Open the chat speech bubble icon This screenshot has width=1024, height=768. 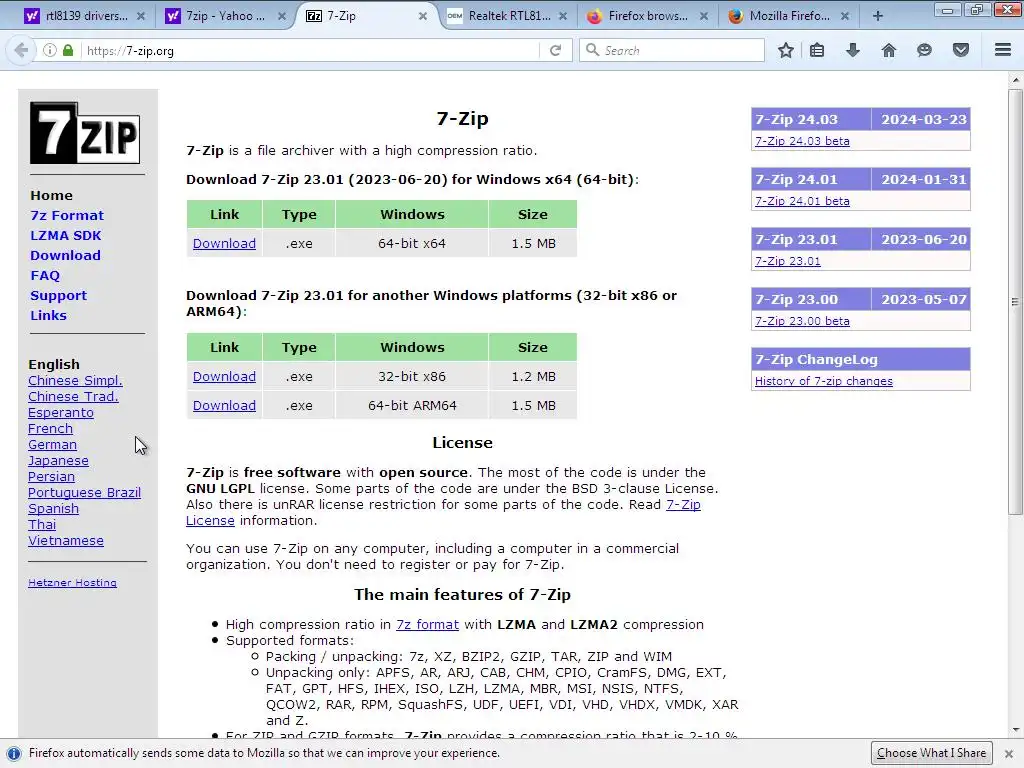pyautogui.click(x=924, y=50)
